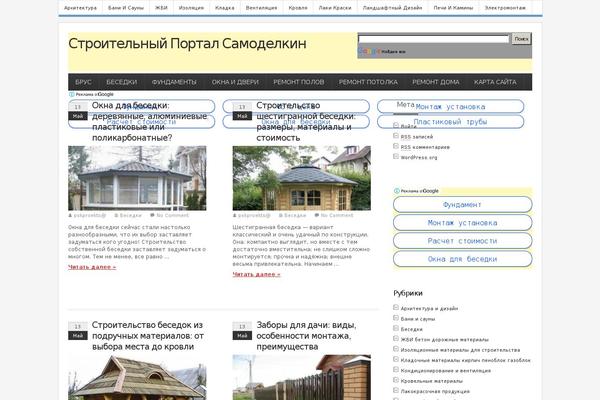Select Электромонтаж in the top menu
600x400 pixels.
(x=505, y=8)
